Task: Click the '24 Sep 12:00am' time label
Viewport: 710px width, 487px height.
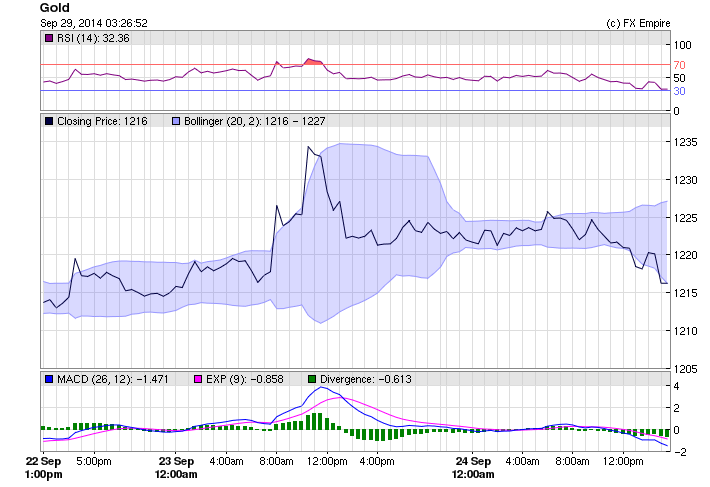Action: [x=473, y=468]
